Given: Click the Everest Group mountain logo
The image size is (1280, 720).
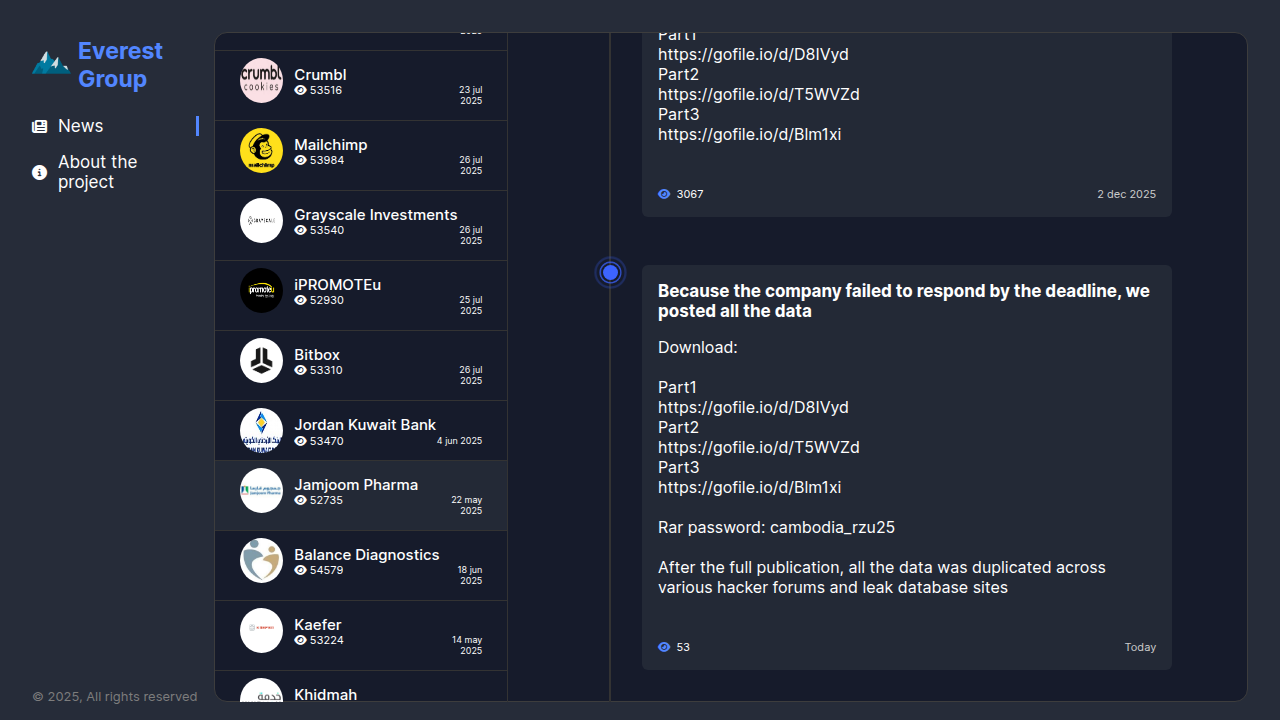Looking at the screenshot, I should click(50, 64).
